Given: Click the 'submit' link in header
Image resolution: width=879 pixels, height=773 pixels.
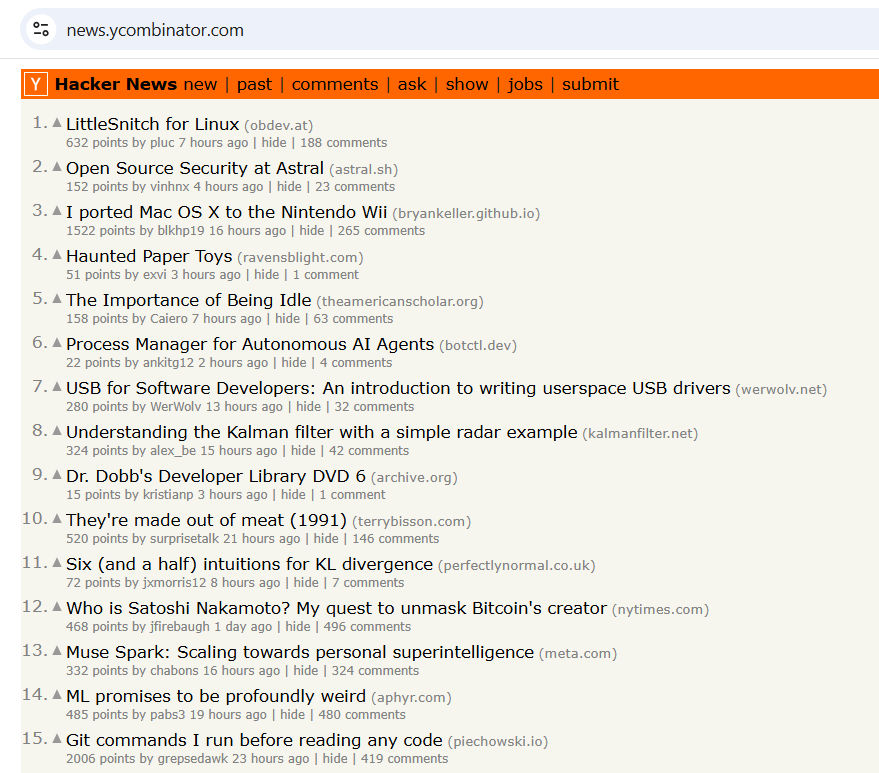Looking at the screenshot, I should pos(590,84).
